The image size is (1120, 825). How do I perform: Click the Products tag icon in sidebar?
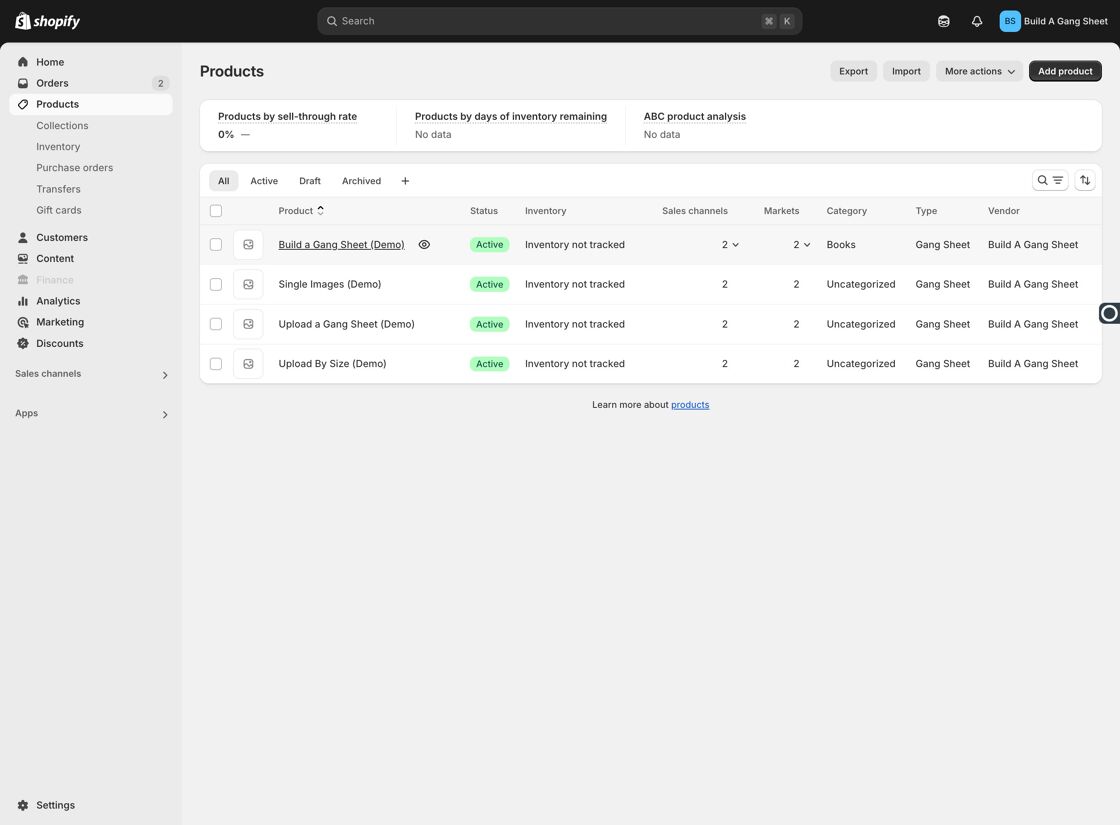click(x=23, y=104)
